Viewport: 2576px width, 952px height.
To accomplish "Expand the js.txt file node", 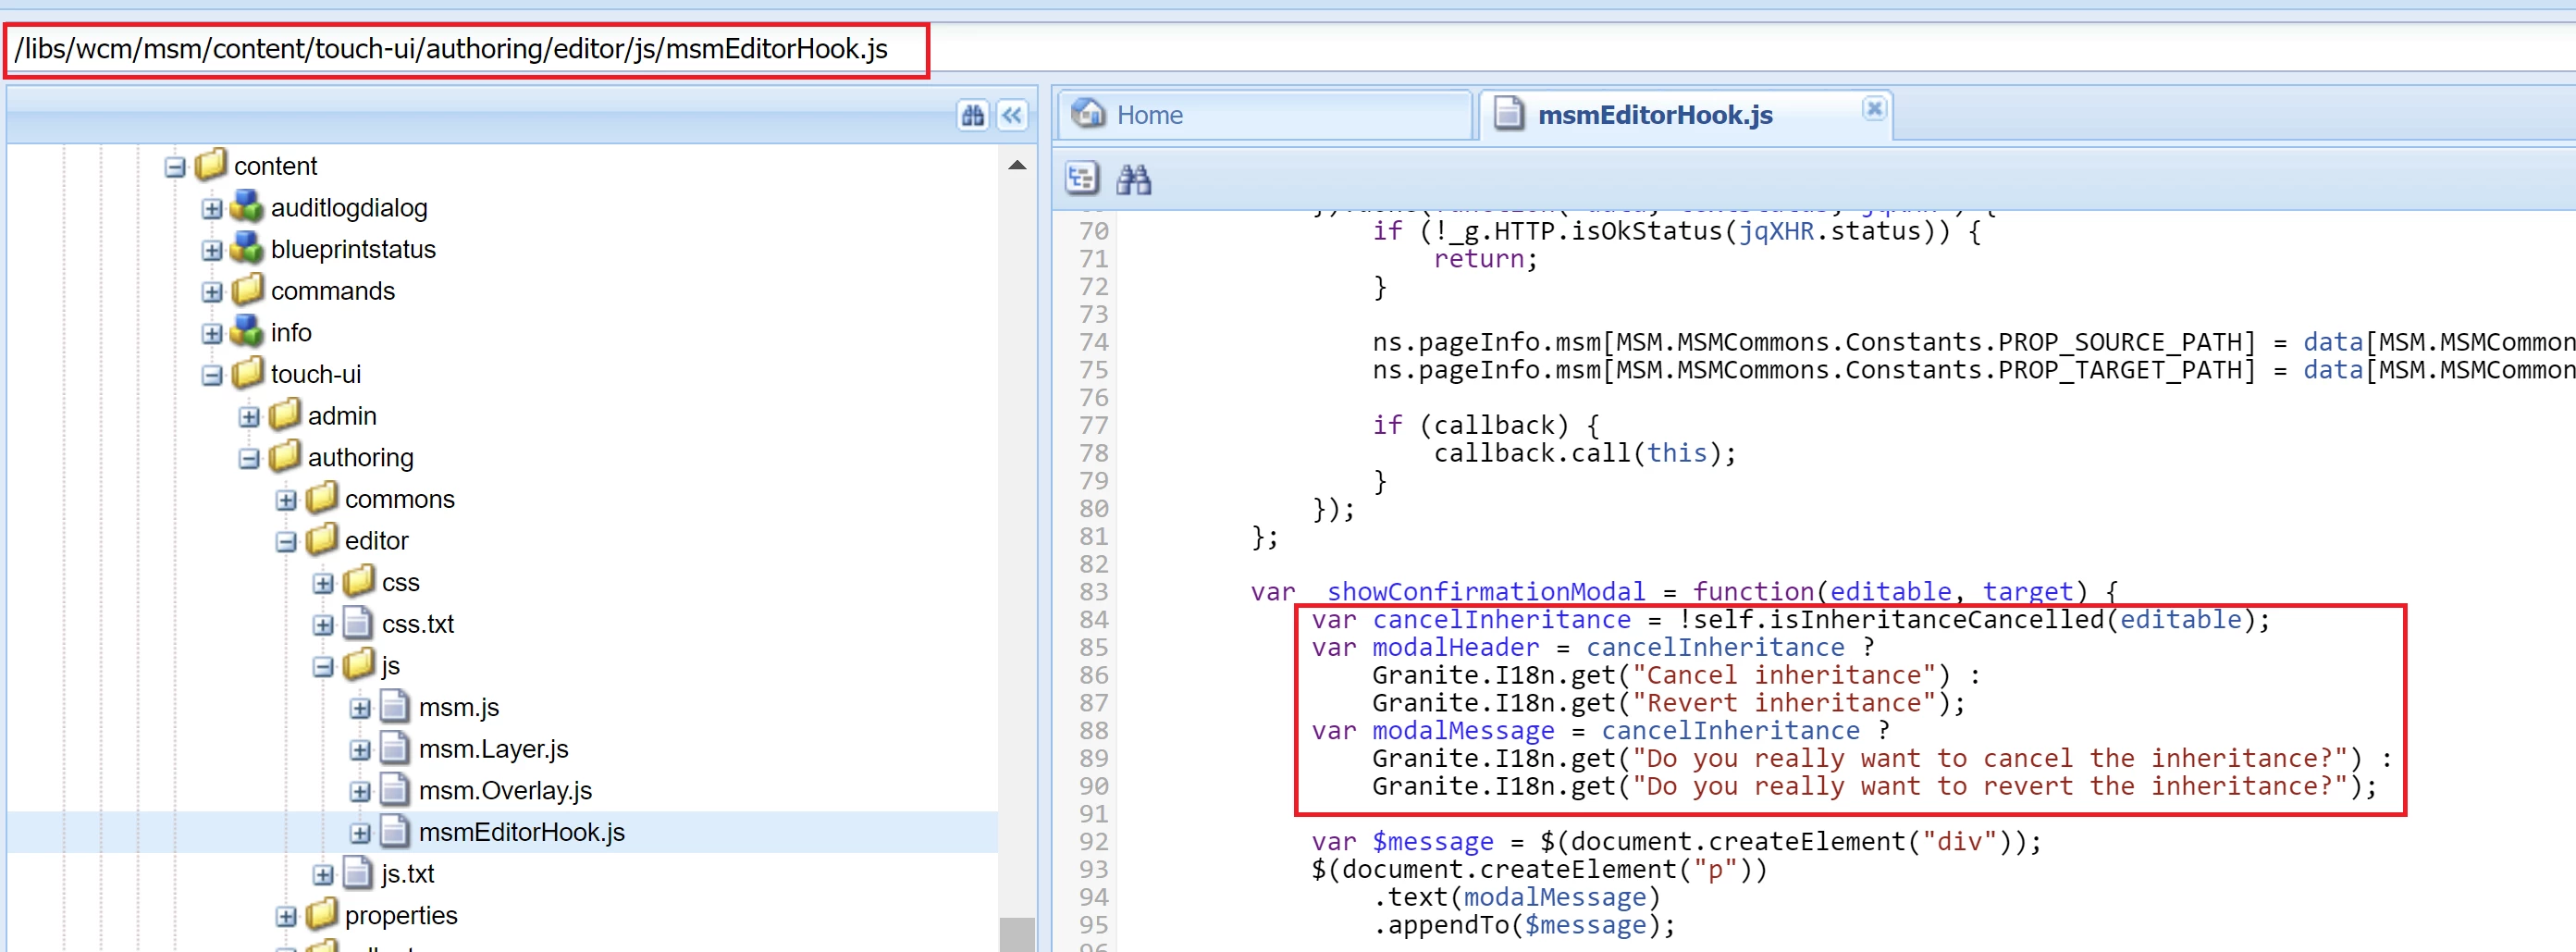I will pos(323,875).
